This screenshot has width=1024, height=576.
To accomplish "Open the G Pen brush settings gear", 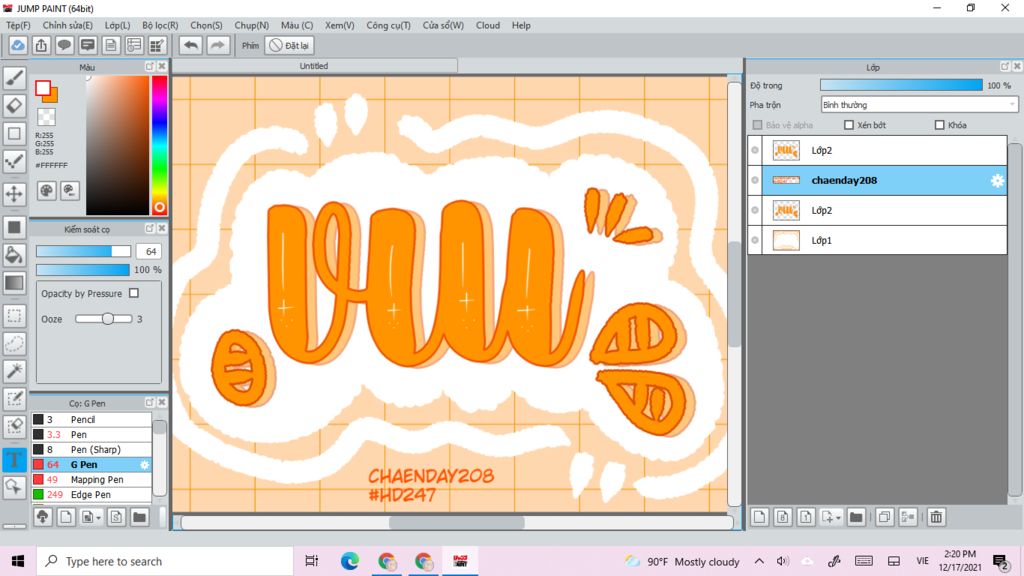I will (144, 464).
